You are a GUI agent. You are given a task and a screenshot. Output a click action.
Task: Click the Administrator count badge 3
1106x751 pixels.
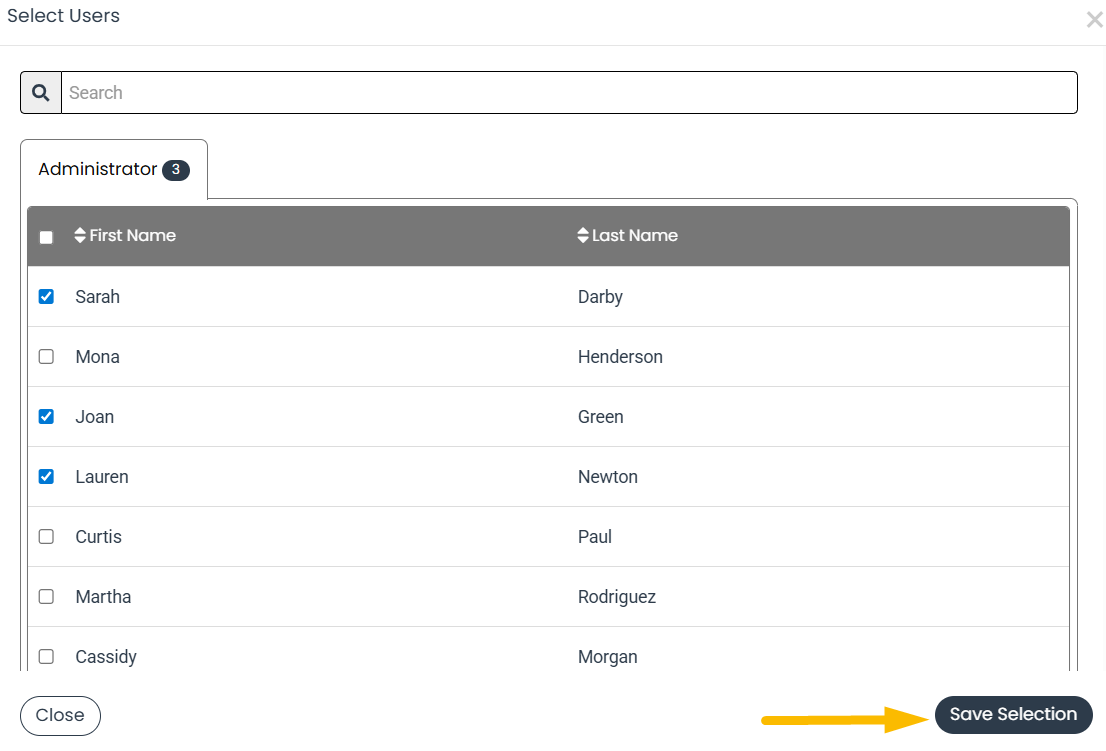[x=176, y=170]
